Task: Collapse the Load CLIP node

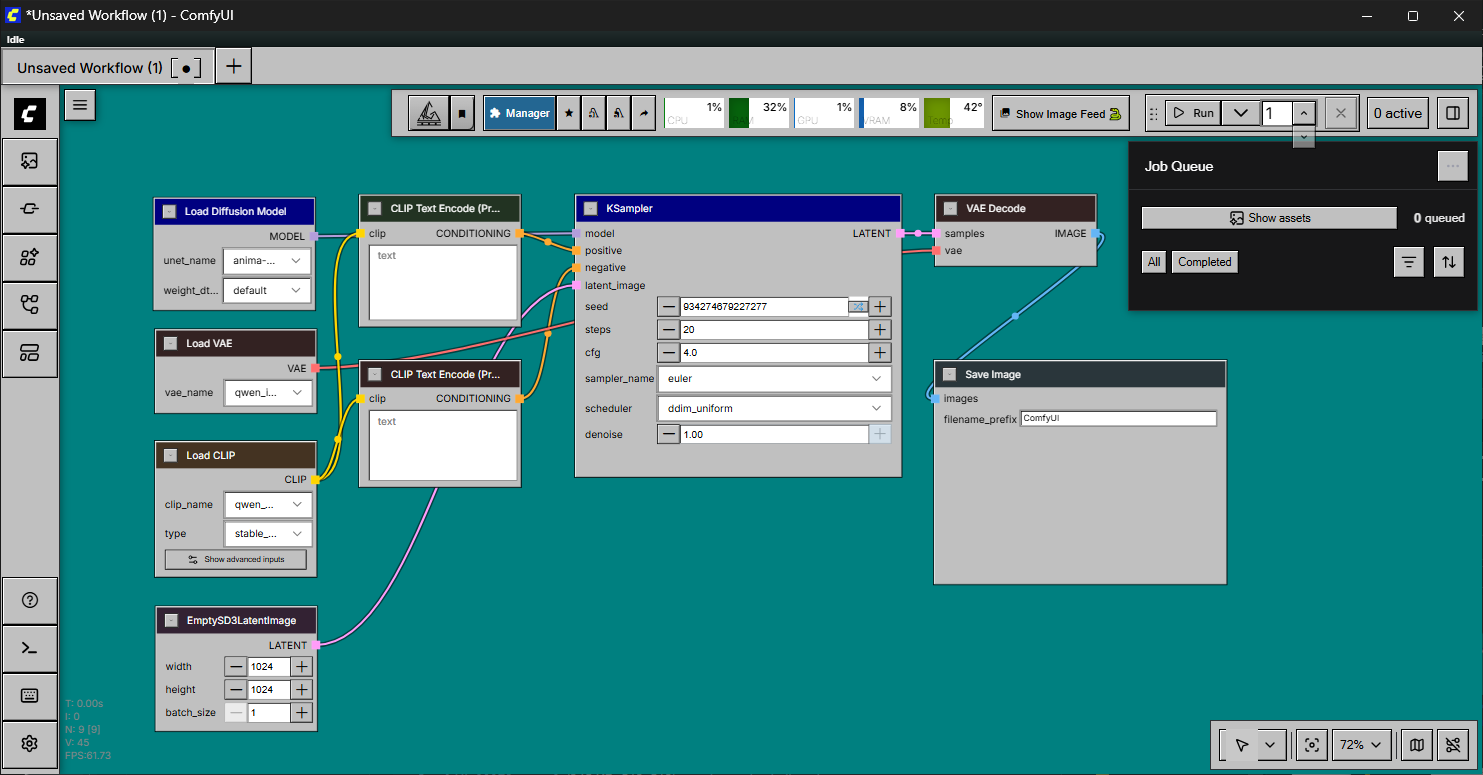Action: coord(170,455)
